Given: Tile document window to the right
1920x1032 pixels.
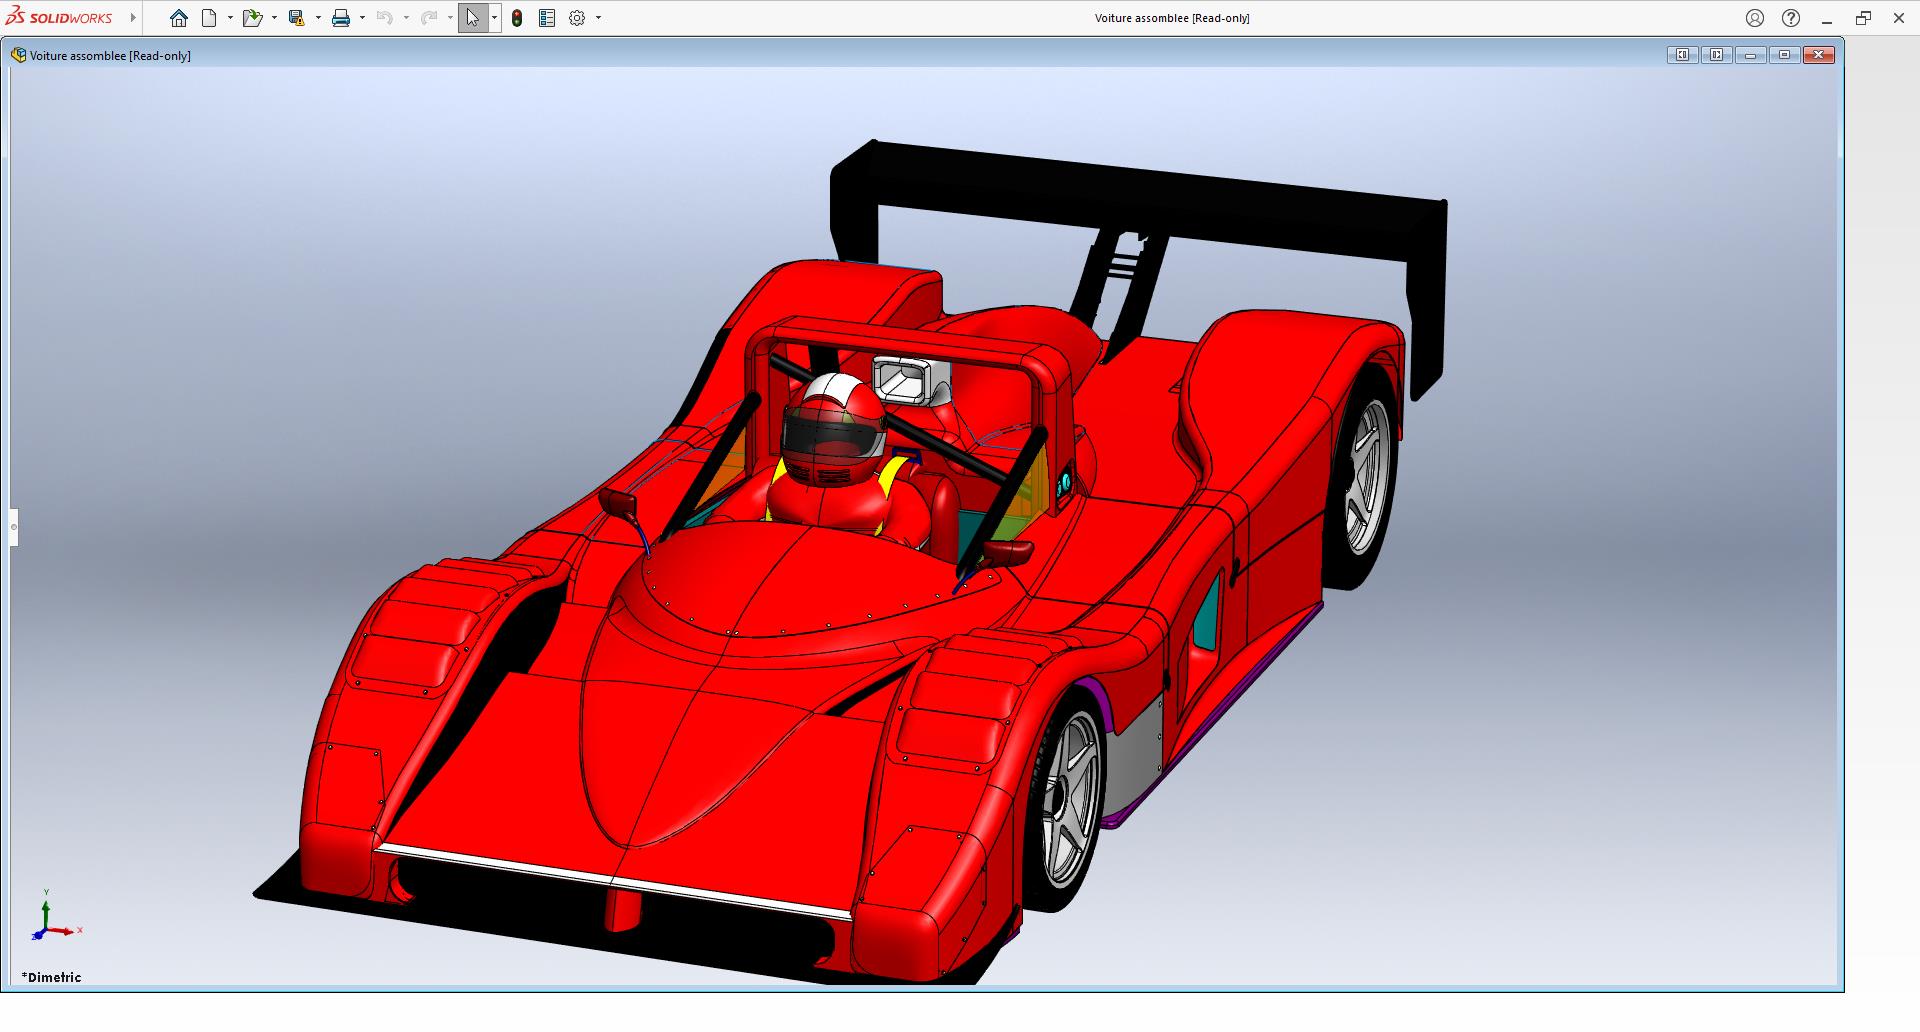Looking at the screenshot, I should point(1716,55).
